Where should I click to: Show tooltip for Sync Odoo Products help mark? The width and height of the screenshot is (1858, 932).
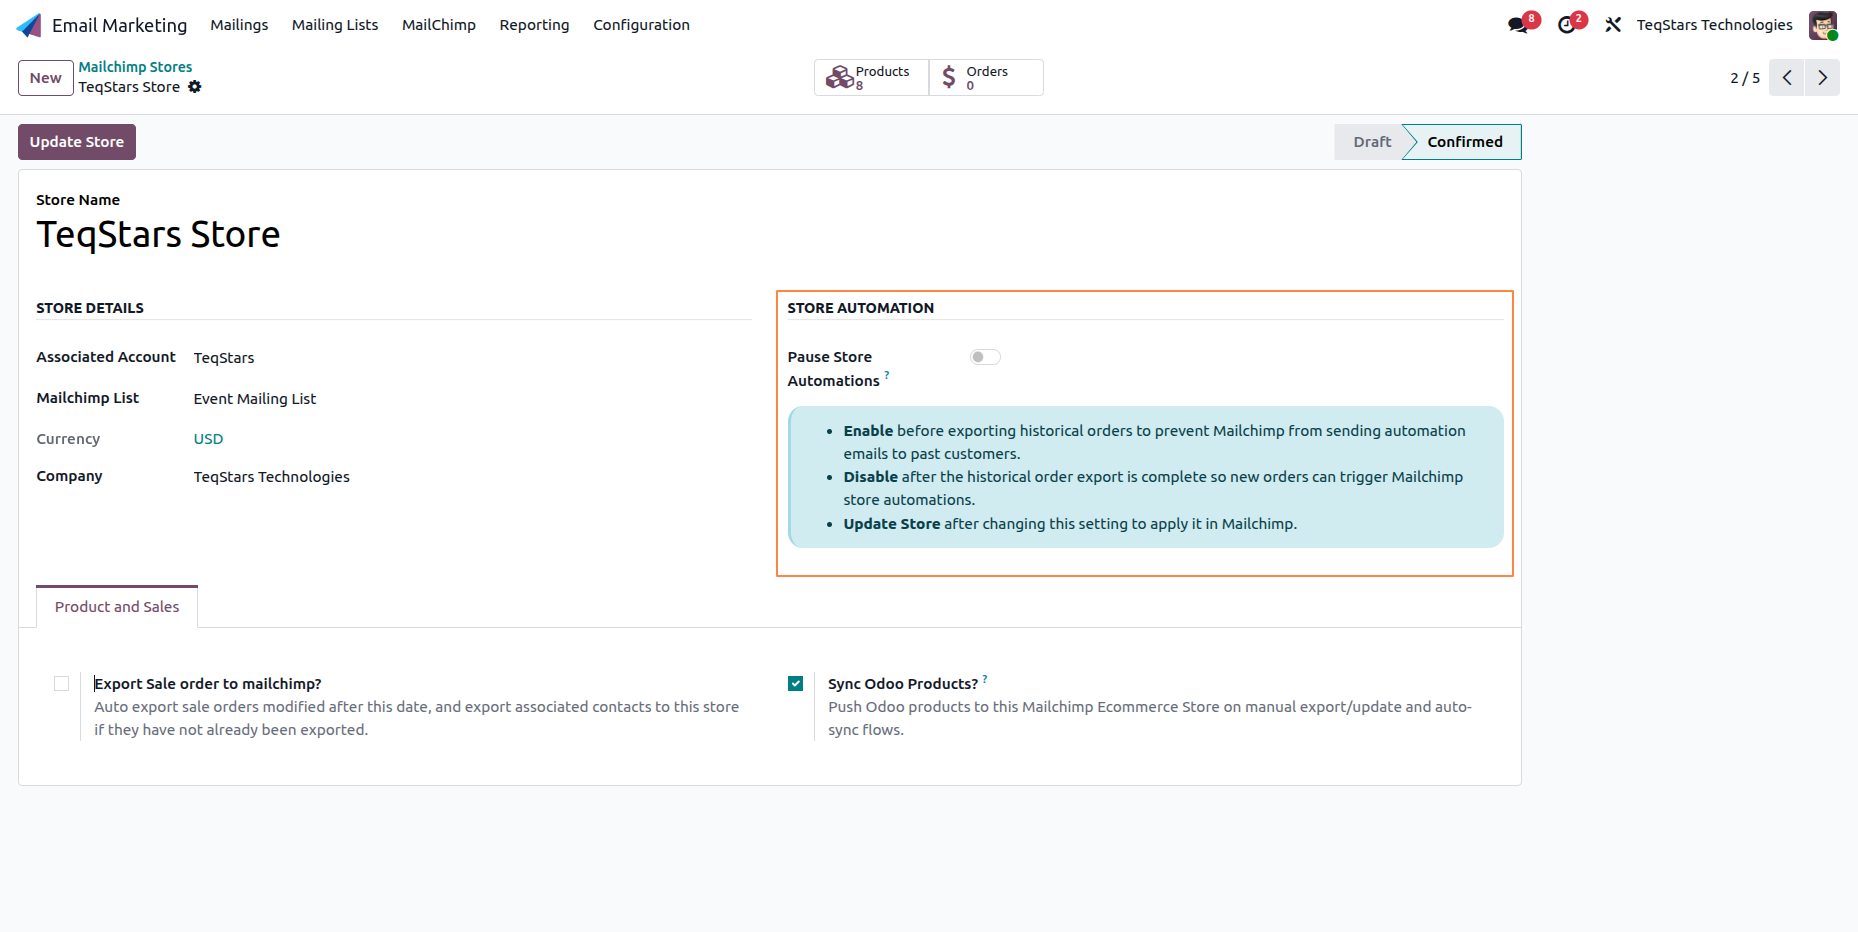coord(985,678)
